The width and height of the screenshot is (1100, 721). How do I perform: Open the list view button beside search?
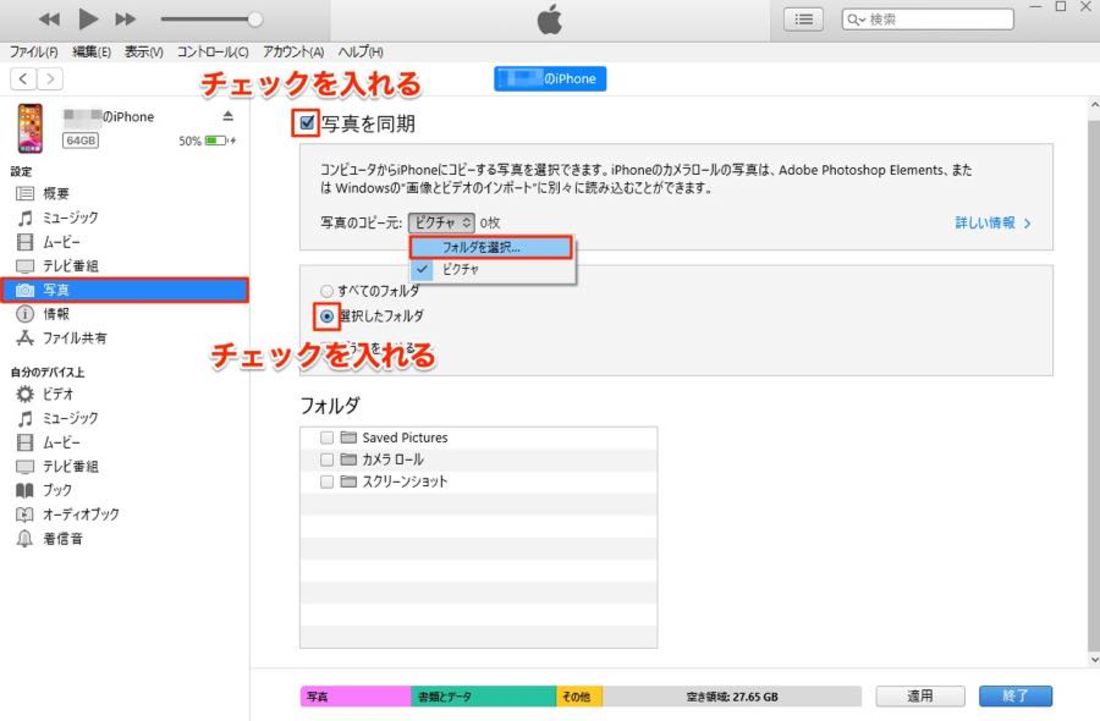[803, 20]
